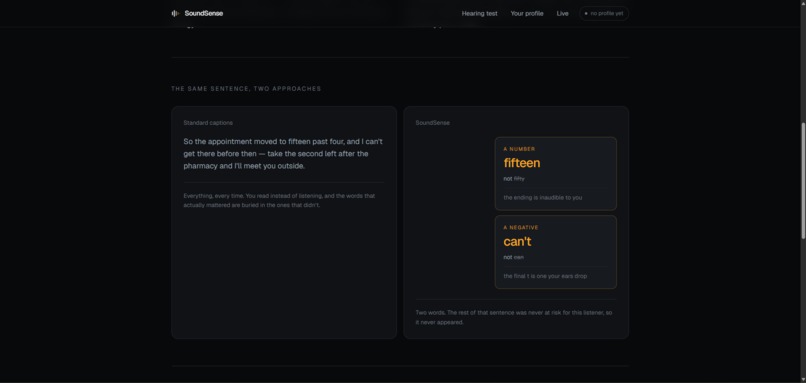Viewport: 806px width, 383px height.
Task: Open the Hearing test page
Action: click(x=479, y=13)
